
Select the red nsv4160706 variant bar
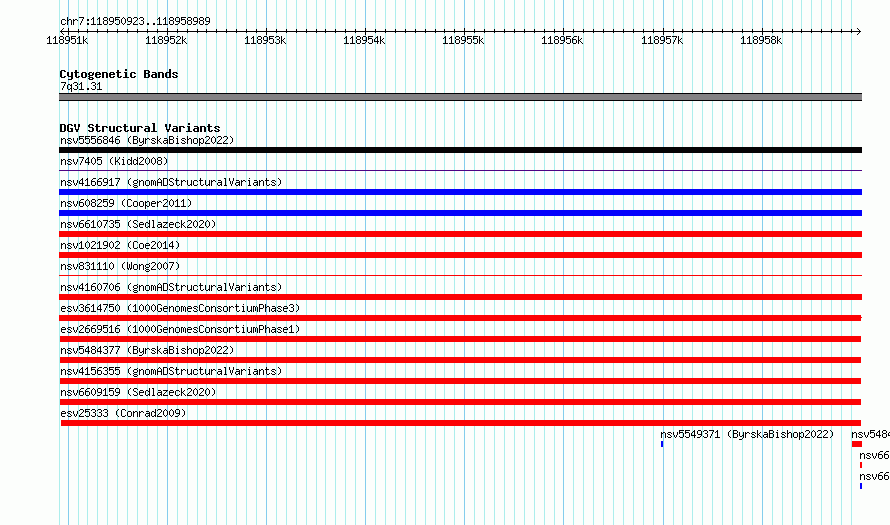tap(460, 297)
